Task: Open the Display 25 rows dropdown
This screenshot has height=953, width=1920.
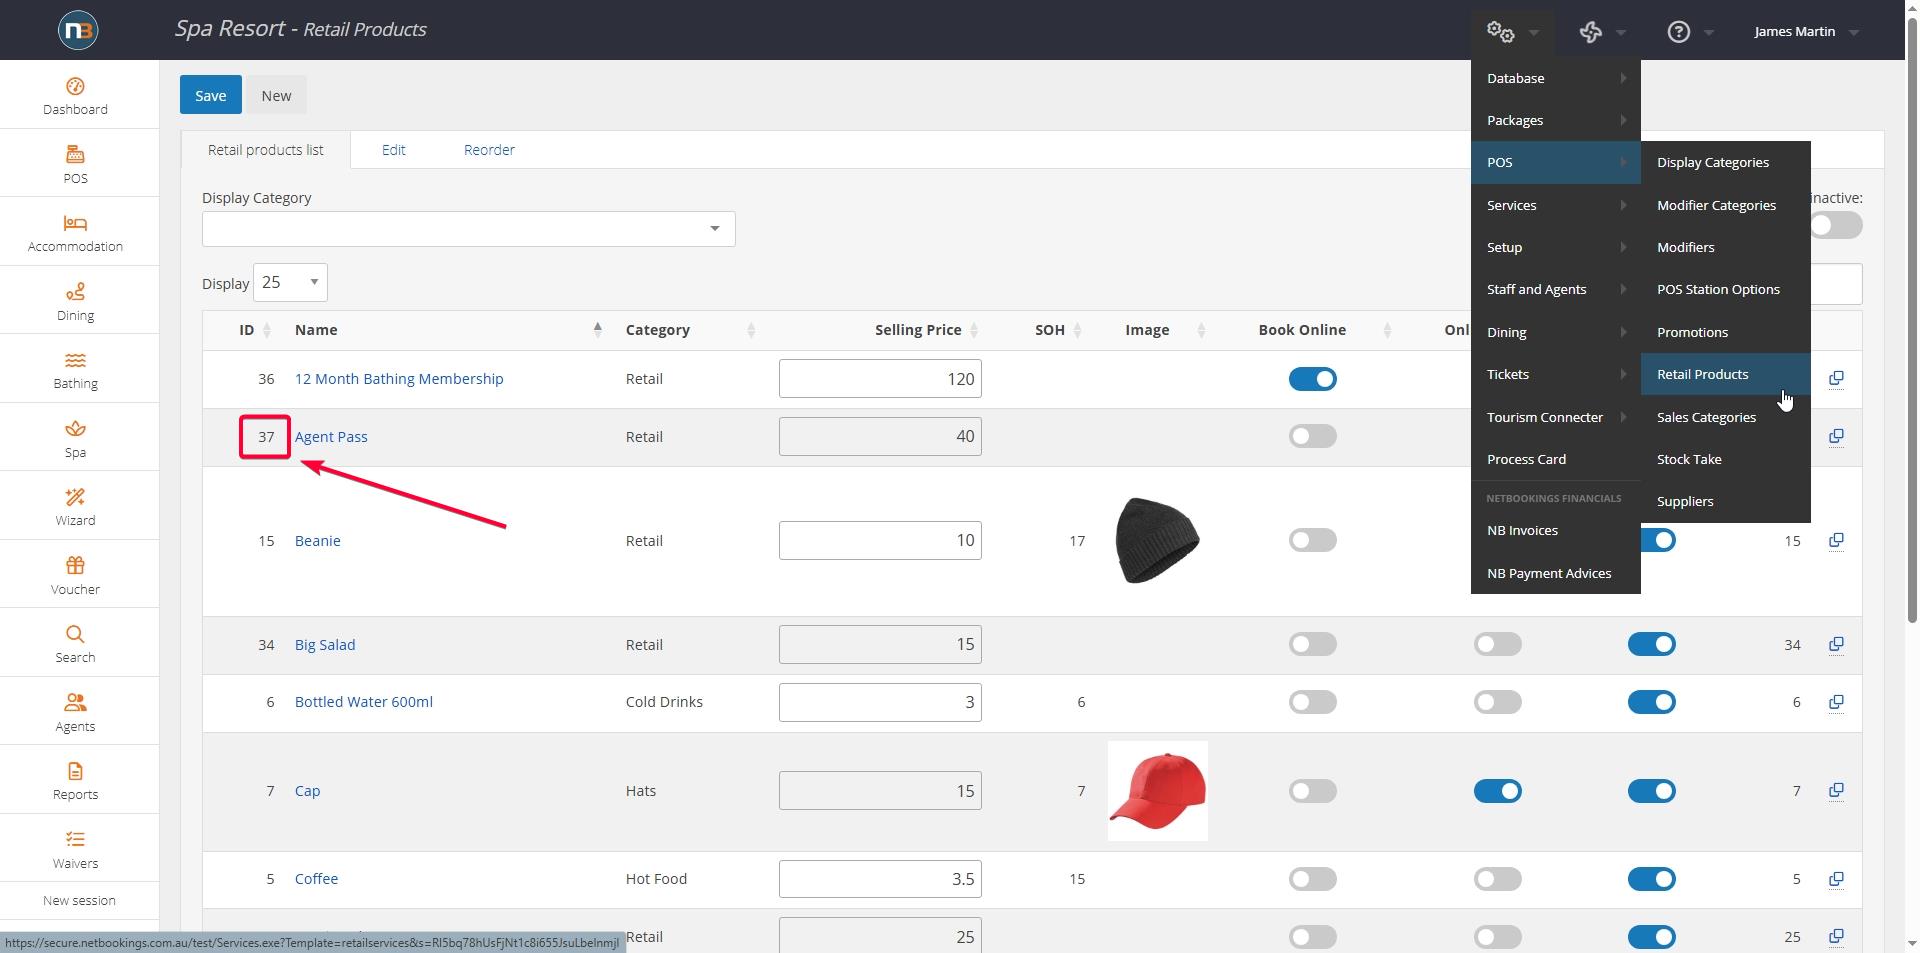Action: coord(290,282)
